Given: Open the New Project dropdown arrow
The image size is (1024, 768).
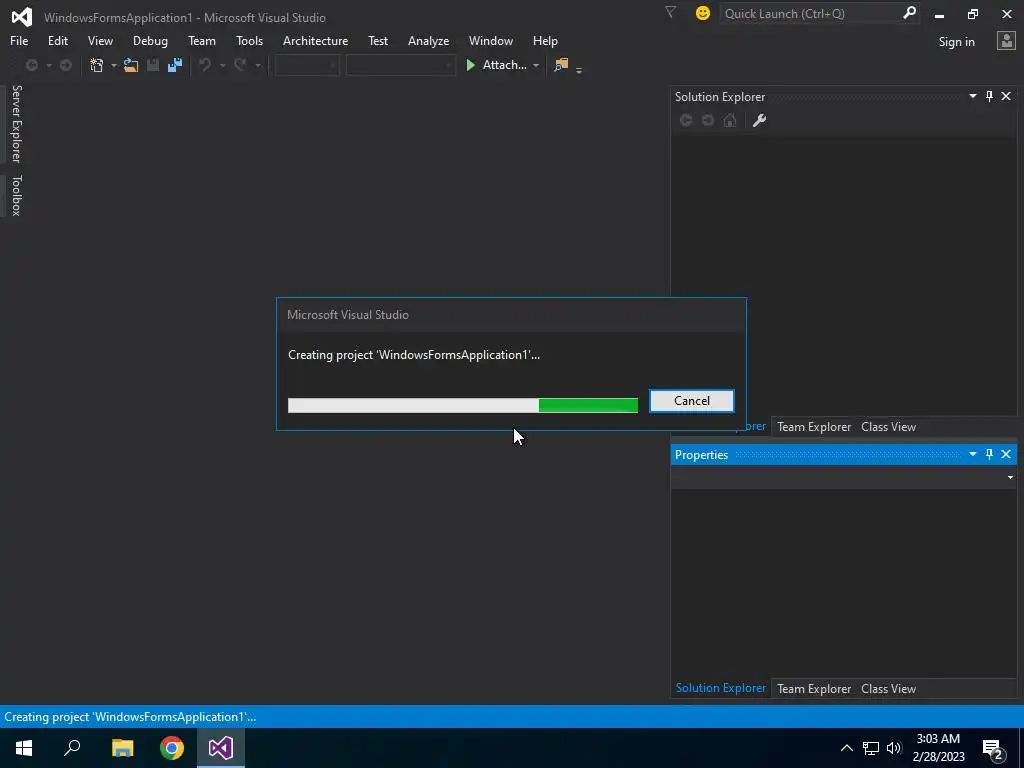Looking at the screenshot, I should [x=114, y=65].
